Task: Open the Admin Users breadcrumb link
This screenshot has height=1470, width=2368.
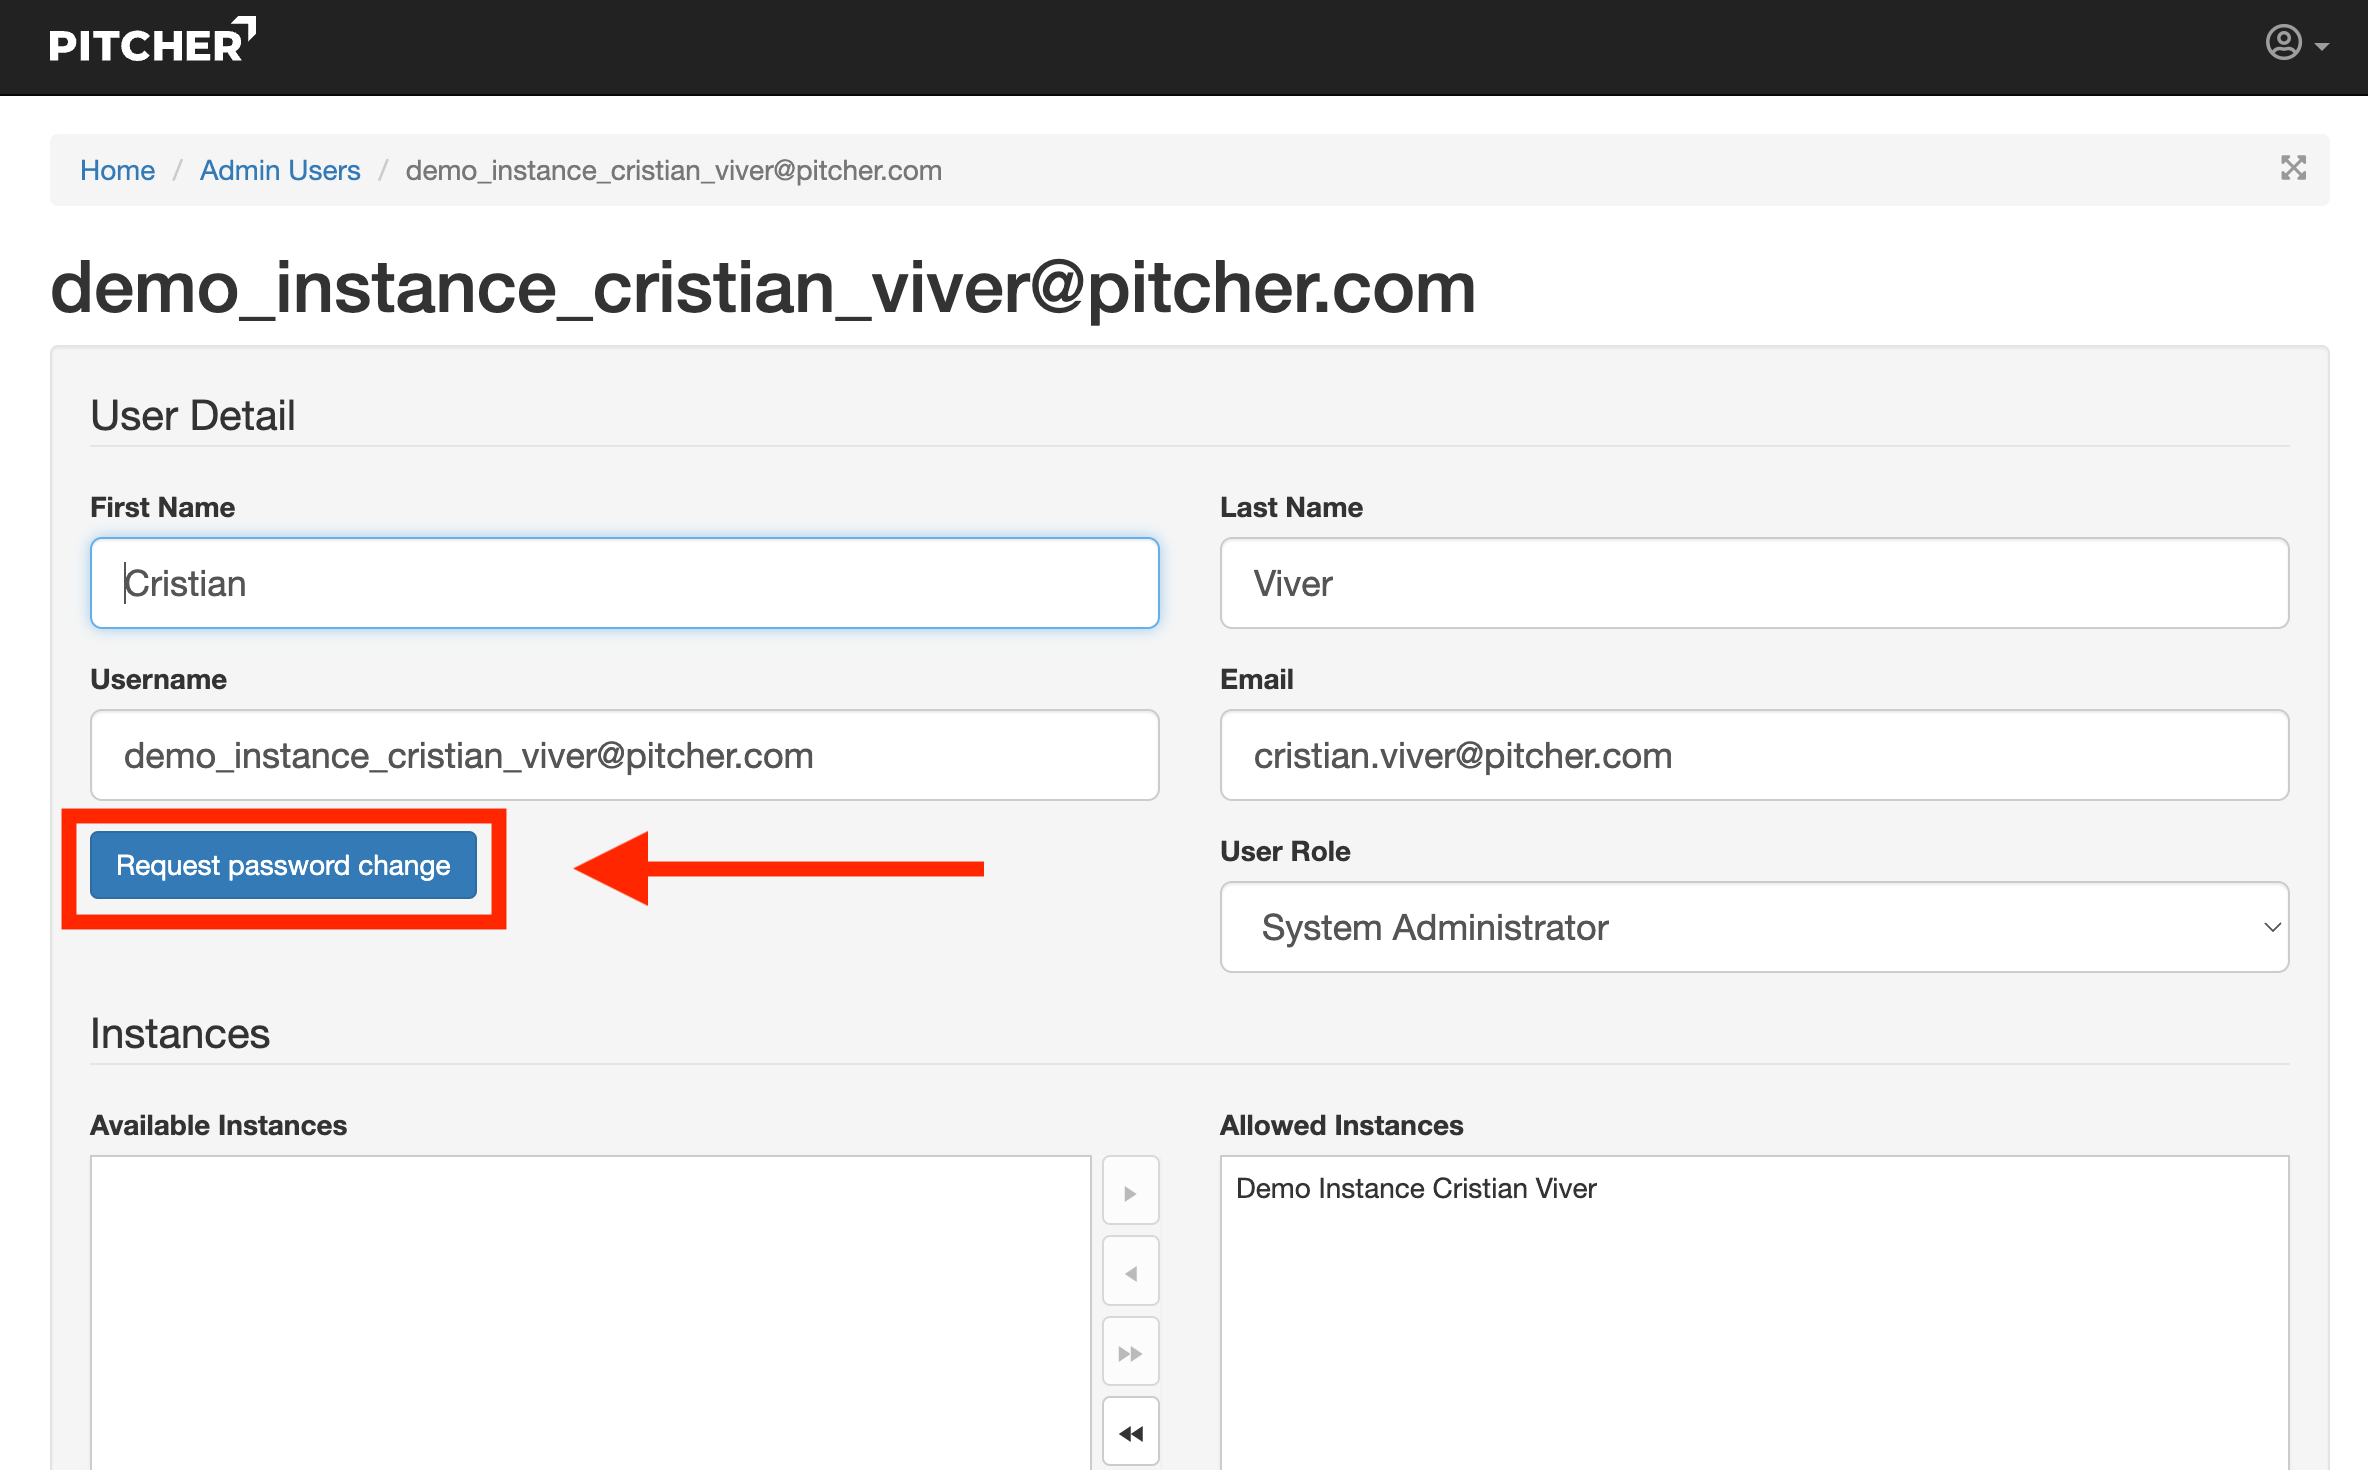Action: click(x=279, y=170)
